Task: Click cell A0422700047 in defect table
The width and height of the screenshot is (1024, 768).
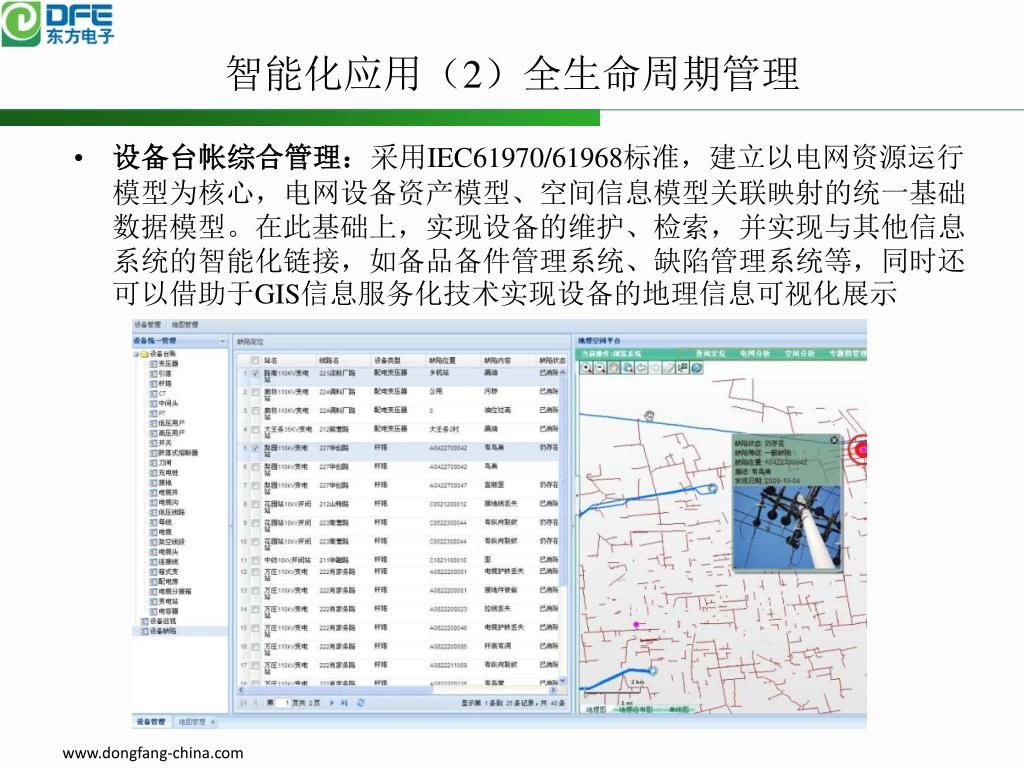Action: [448, 485]
